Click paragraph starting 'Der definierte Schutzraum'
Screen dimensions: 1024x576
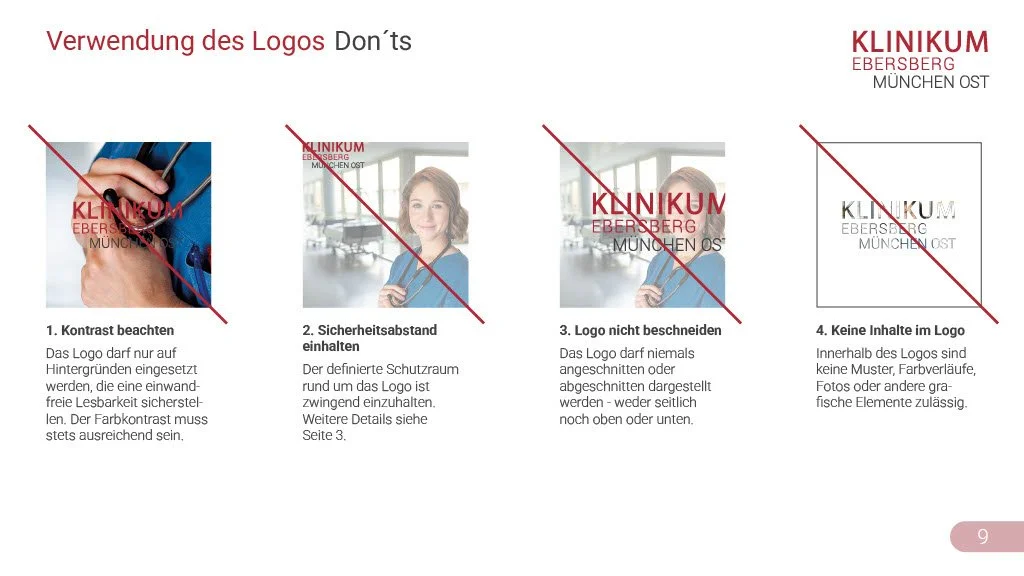pyautogui.click(x=381, y=402)
